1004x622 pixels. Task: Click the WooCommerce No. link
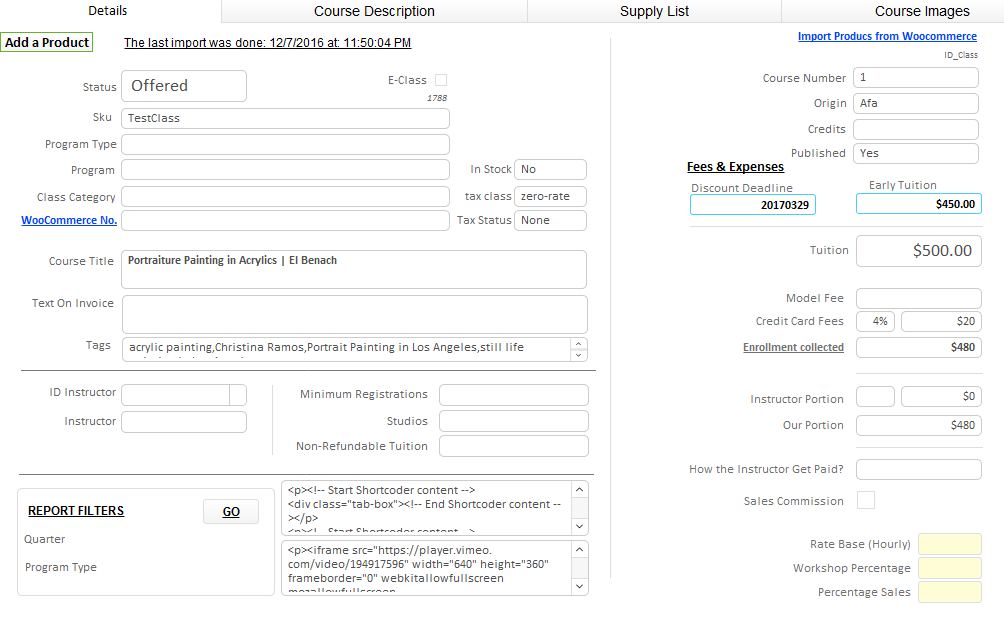[x=69, y=220]
